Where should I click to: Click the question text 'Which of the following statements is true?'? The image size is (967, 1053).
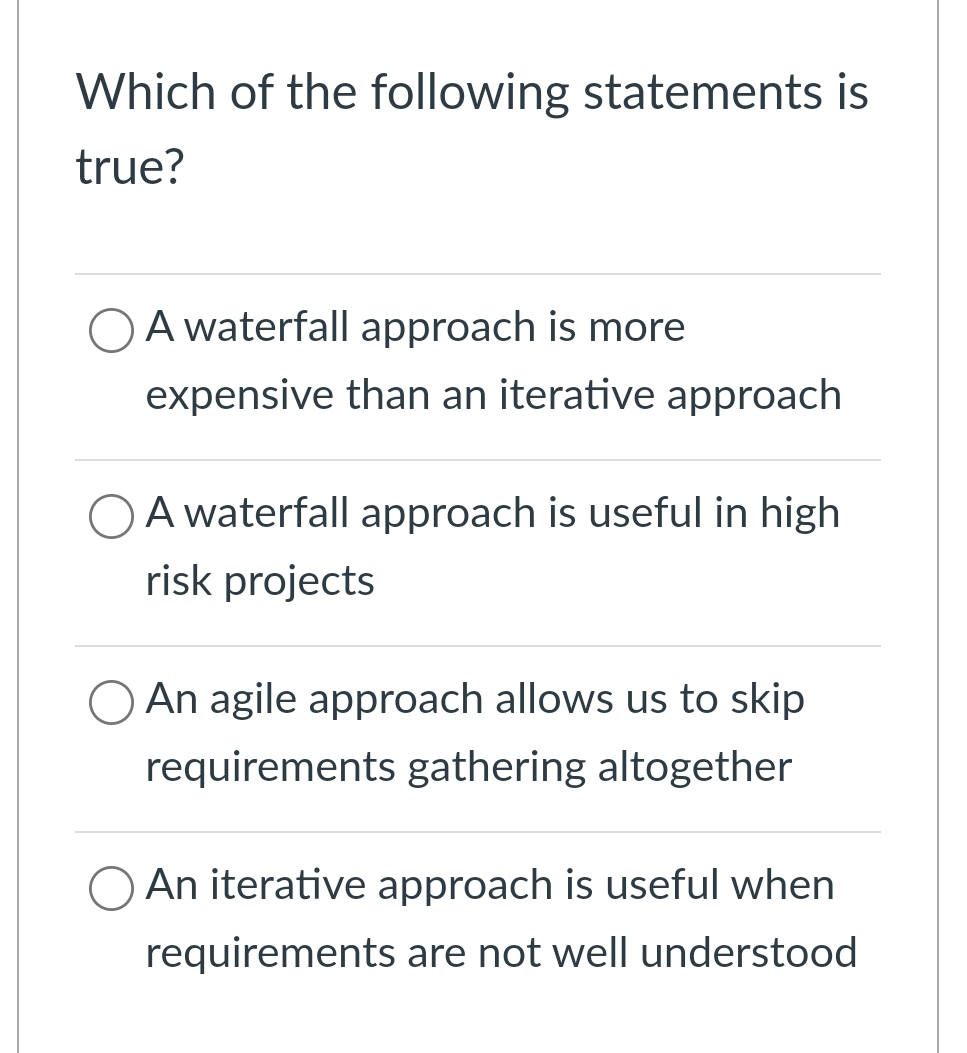tap(472, 128)
